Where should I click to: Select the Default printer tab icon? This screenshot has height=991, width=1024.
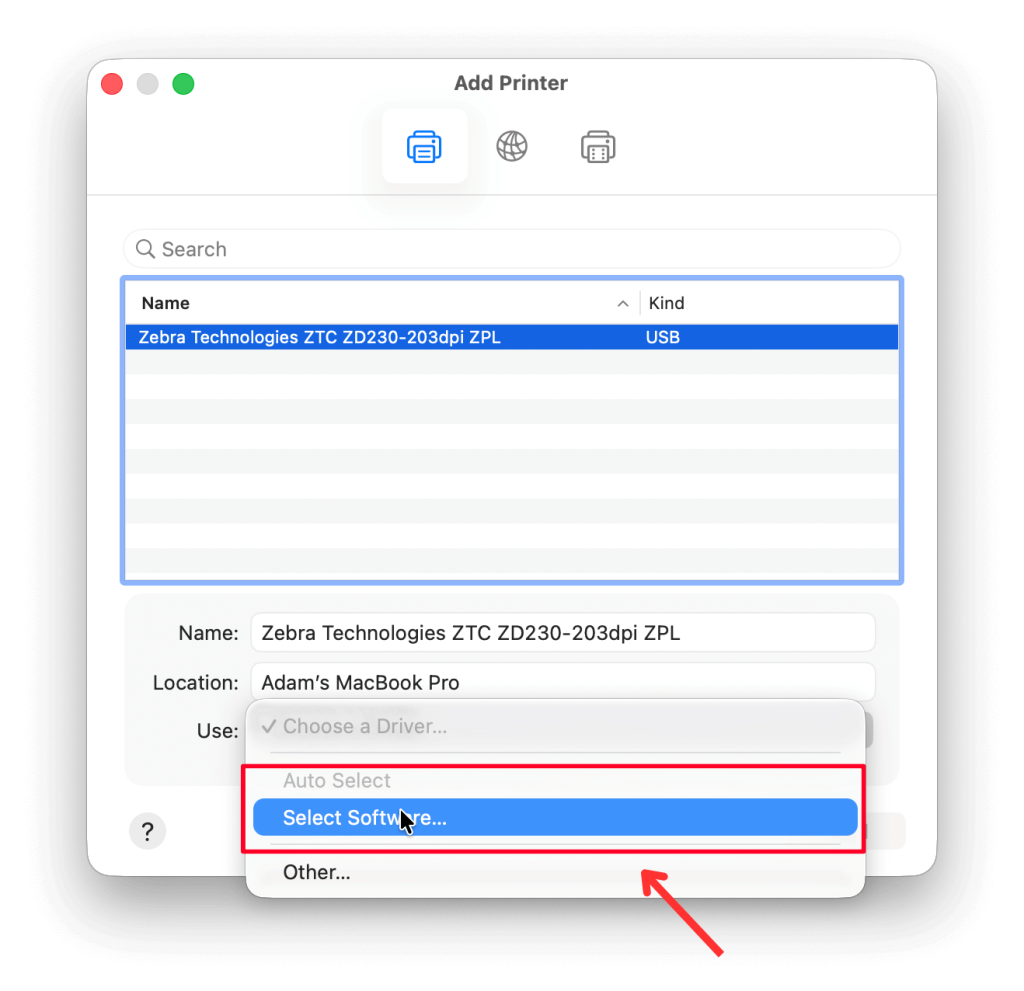424,147
